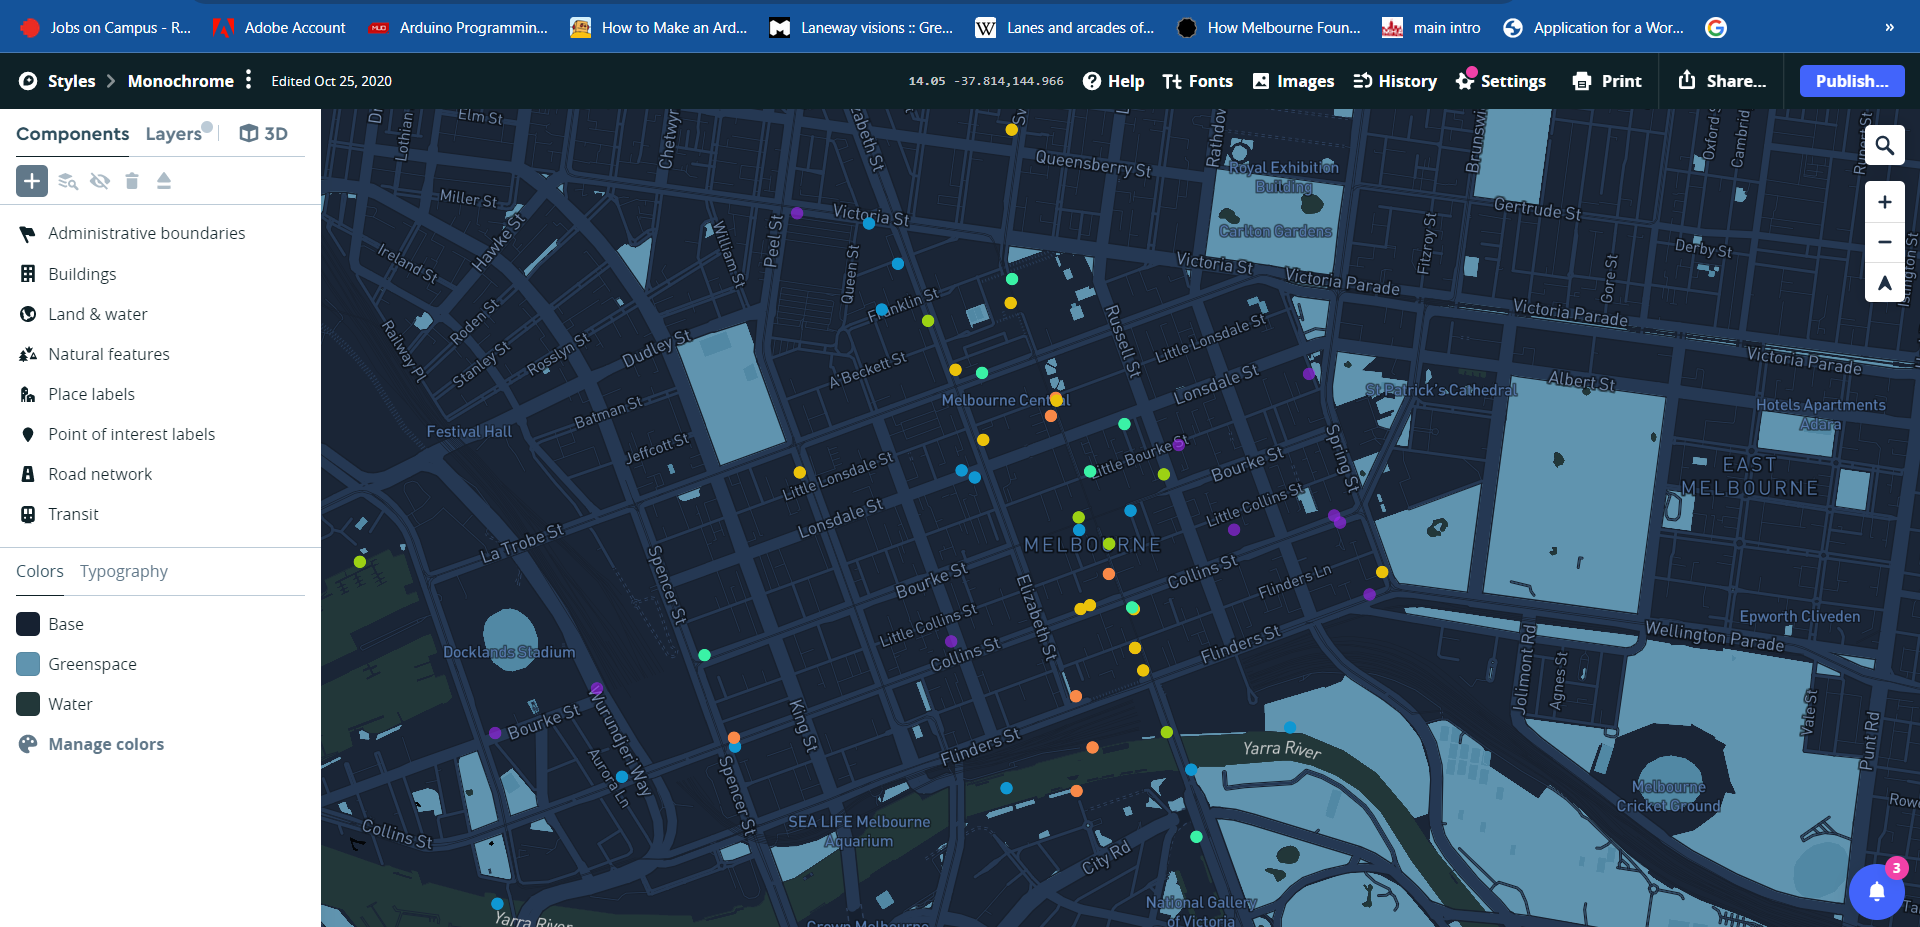Zoom in on the map
This screenshot has height=927, width=1920.
1884,202
